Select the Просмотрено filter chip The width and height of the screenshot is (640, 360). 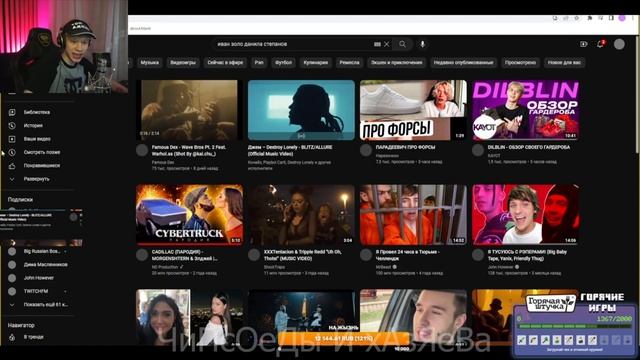(520, 63)
